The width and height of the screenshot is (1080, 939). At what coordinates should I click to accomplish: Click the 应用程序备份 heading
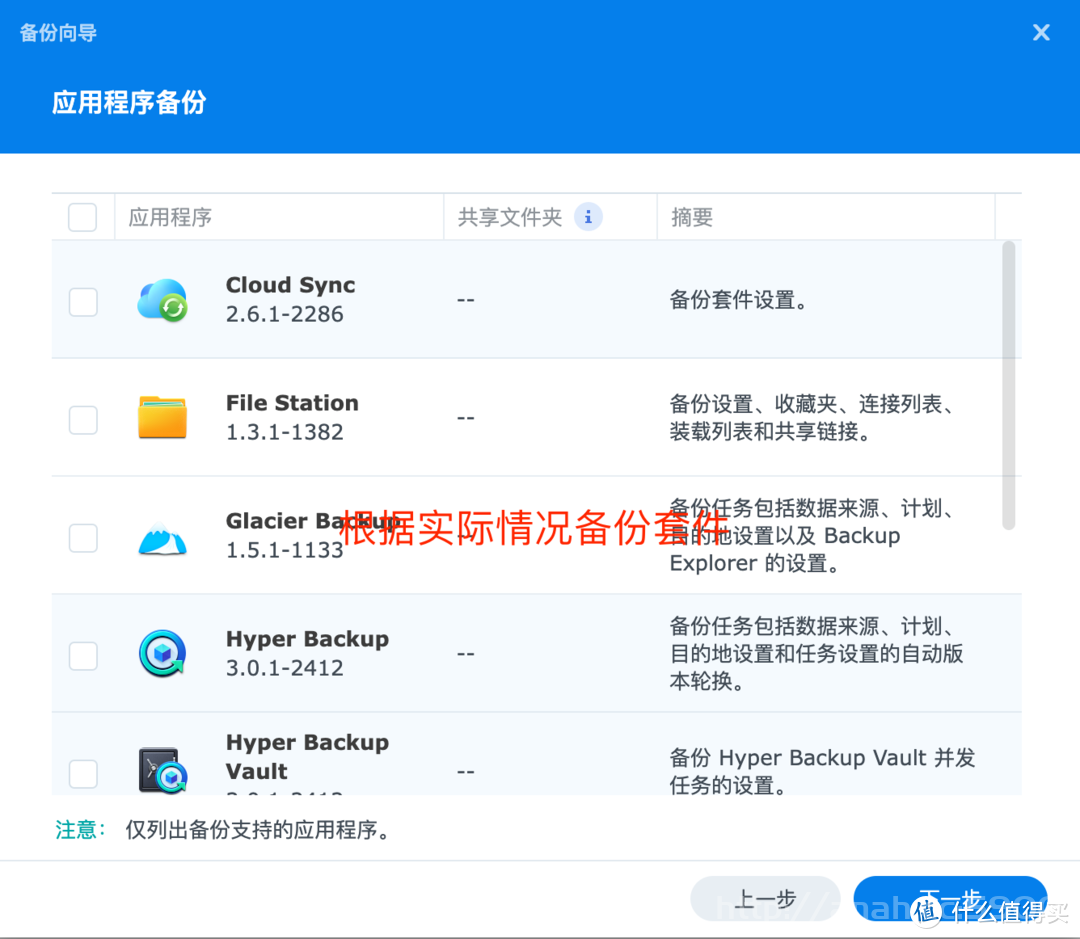click(x=129, y=102)
